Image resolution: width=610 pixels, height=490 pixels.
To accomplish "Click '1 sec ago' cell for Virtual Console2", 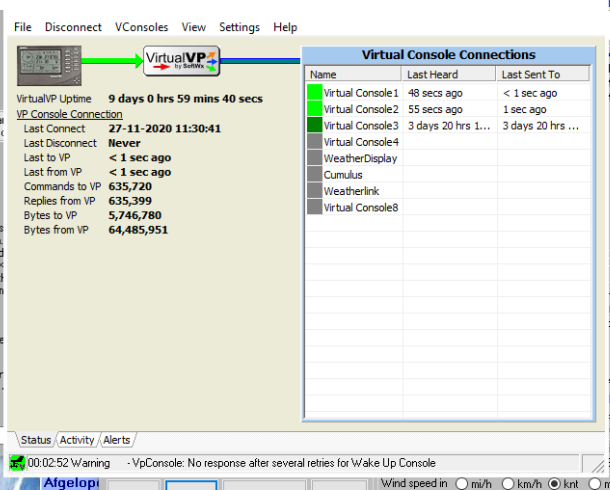I will point(524,109).
